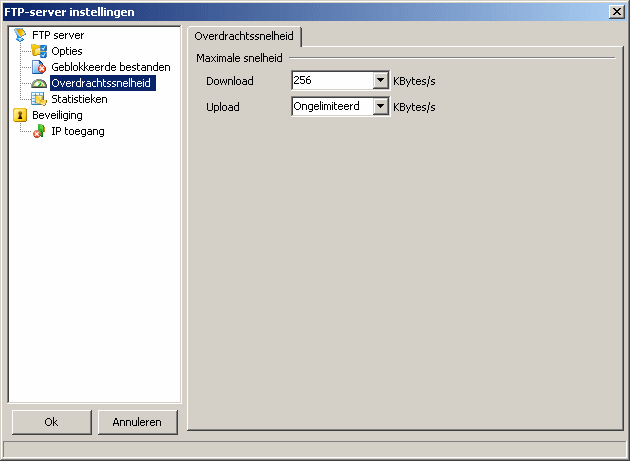Viewport: 630px width, 461px height.
Task: Click the Upload field showing Ongelimiteerd
Action: [332, 107]
